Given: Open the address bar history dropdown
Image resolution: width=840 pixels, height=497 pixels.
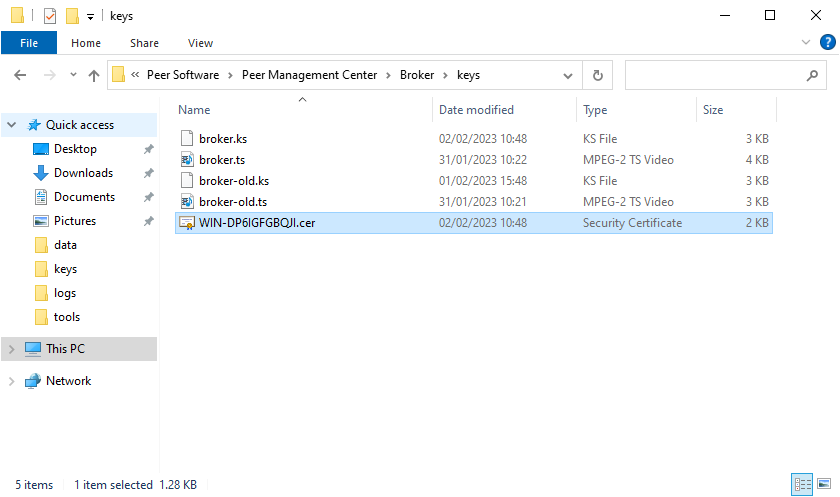Looking at the screenshot, I should 568,75.
